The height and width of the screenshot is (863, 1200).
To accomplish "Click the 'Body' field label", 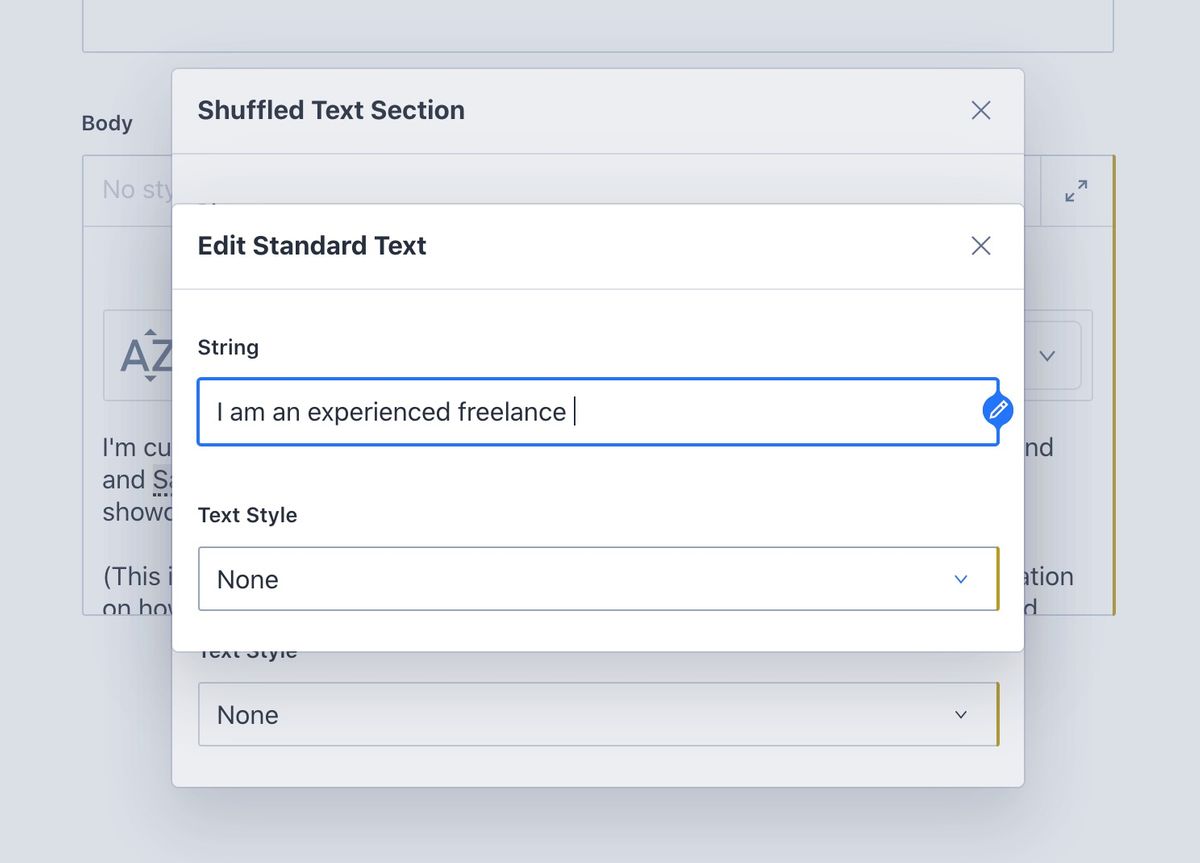I will pyautogui.click(x=107, y=123).
